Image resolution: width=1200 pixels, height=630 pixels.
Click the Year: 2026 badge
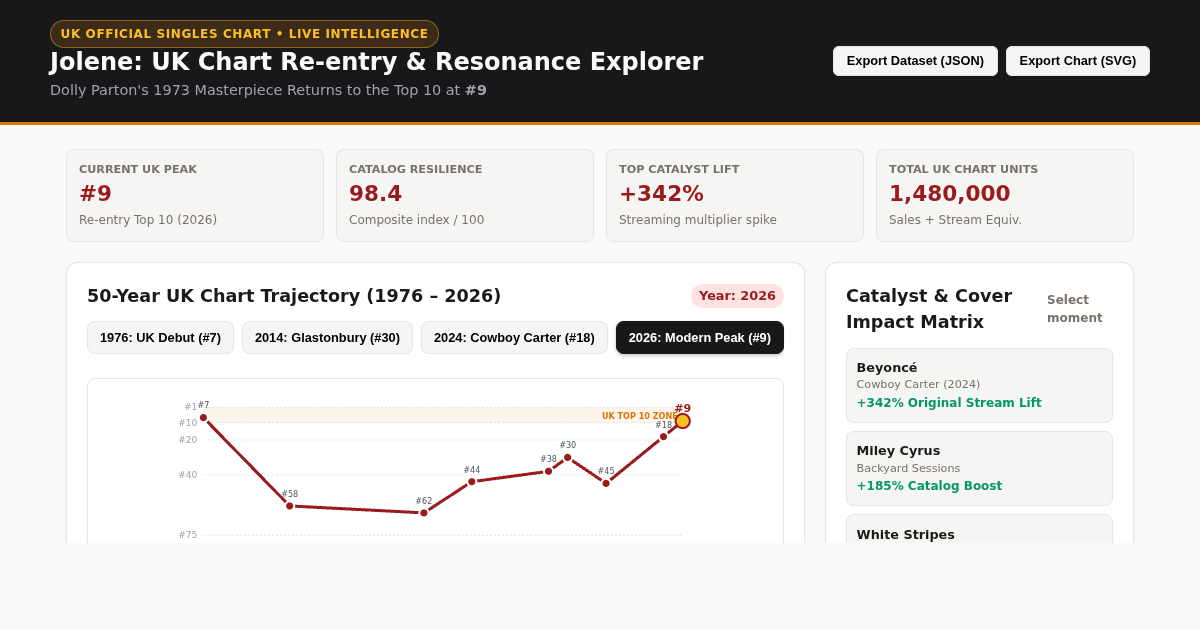pyautogui.click(x=737, y=296)
